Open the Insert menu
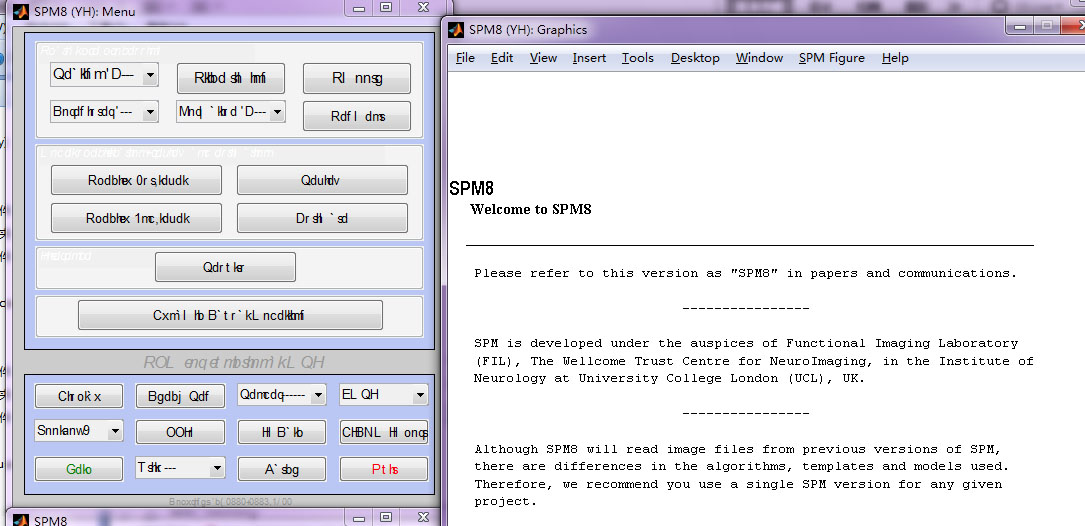Screen dimensions: 1085x526 point(589,58)
